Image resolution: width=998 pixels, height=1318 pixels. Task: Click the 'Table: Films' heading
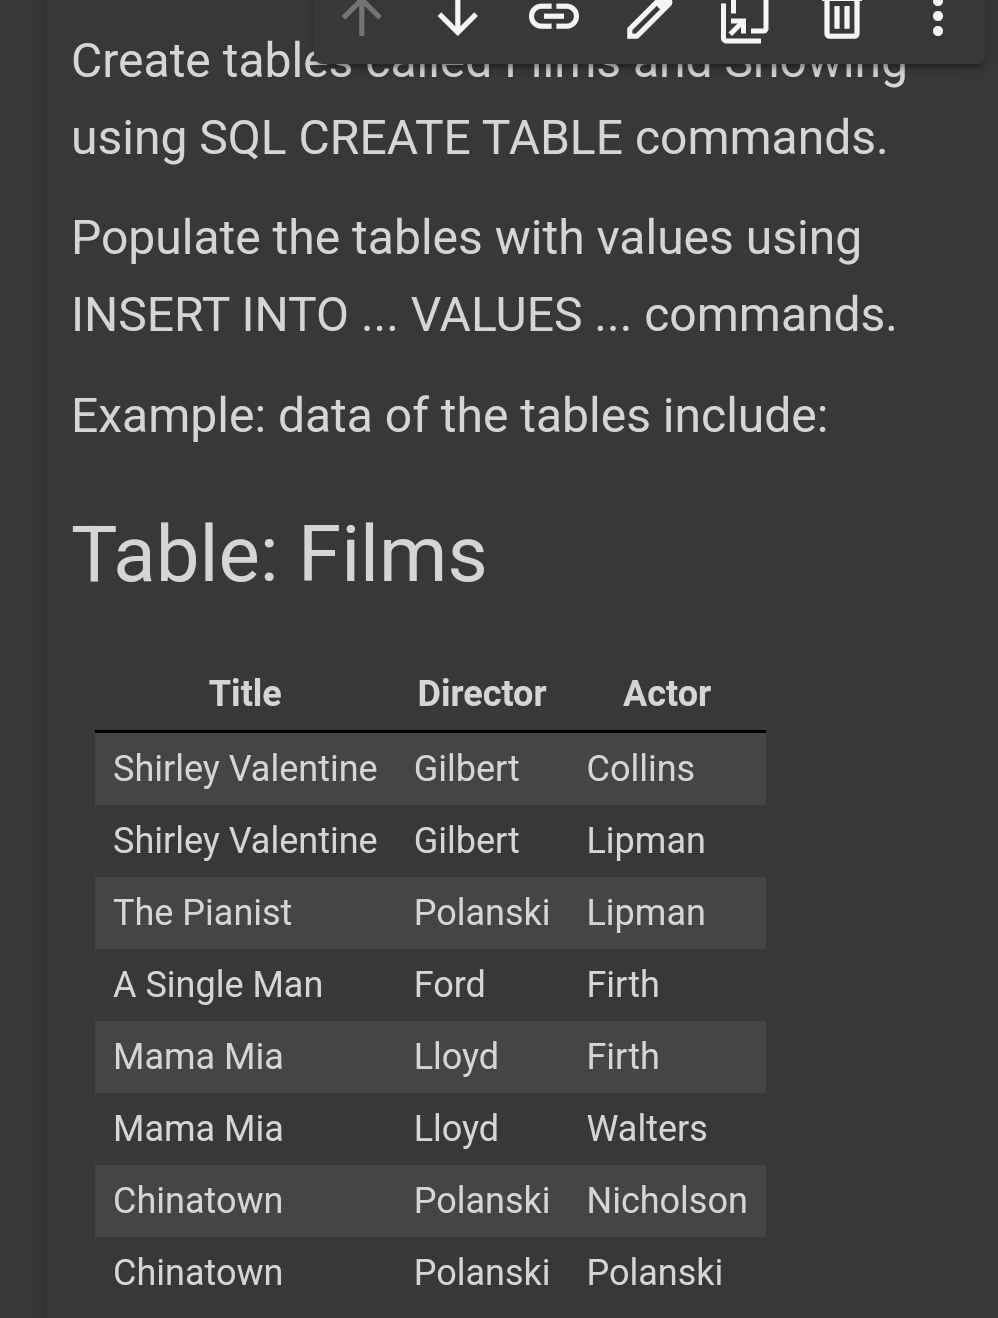click(279, 554)
